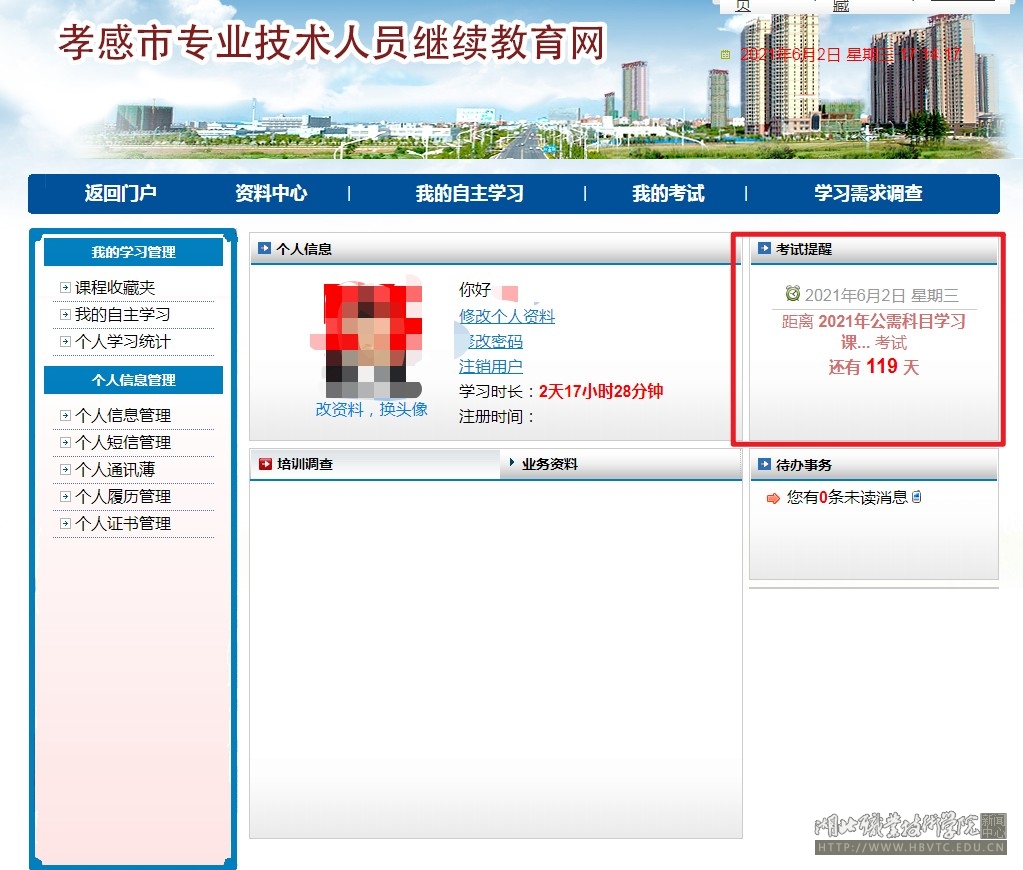Open 我的考试 in the navigation bar
This screenshot has width=1023, height=870.
668,194
